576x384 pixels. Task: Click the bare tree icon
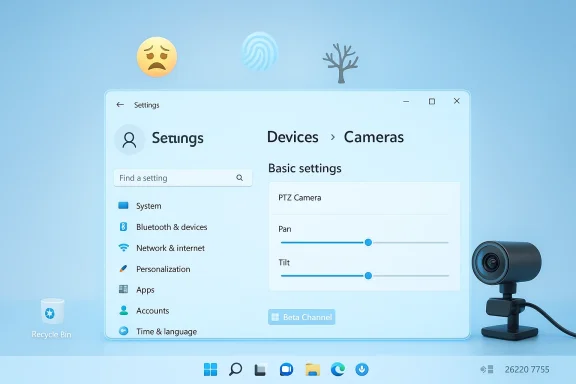click(x=341, y=63)
